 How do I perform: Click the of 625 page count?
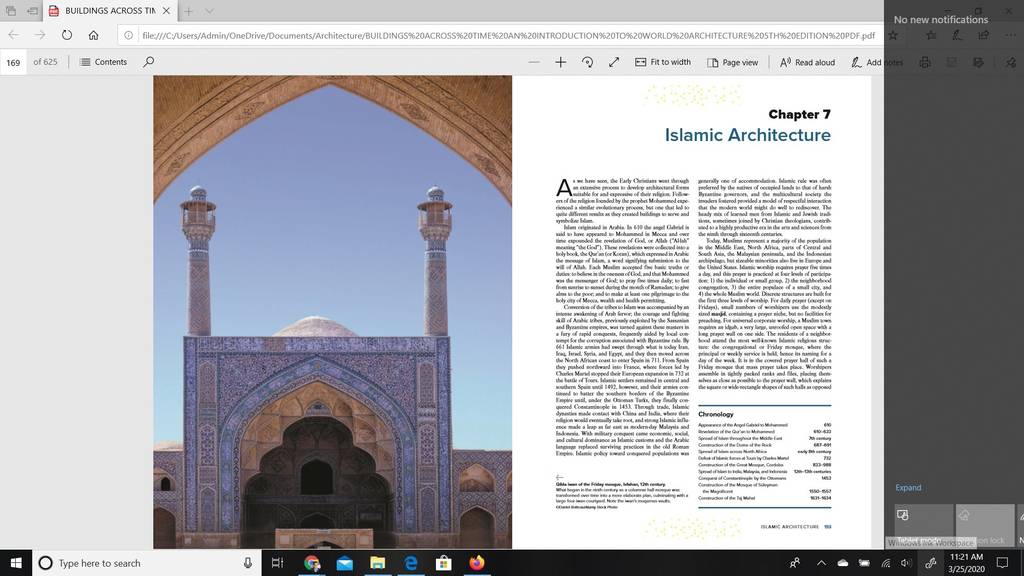pyautogui.click(x=45, y=62)
